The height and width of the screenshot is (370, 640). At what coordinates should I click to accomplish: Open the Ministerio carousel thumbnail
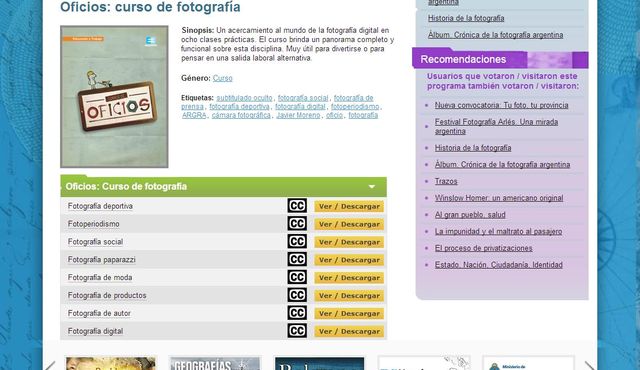[529, 363]
